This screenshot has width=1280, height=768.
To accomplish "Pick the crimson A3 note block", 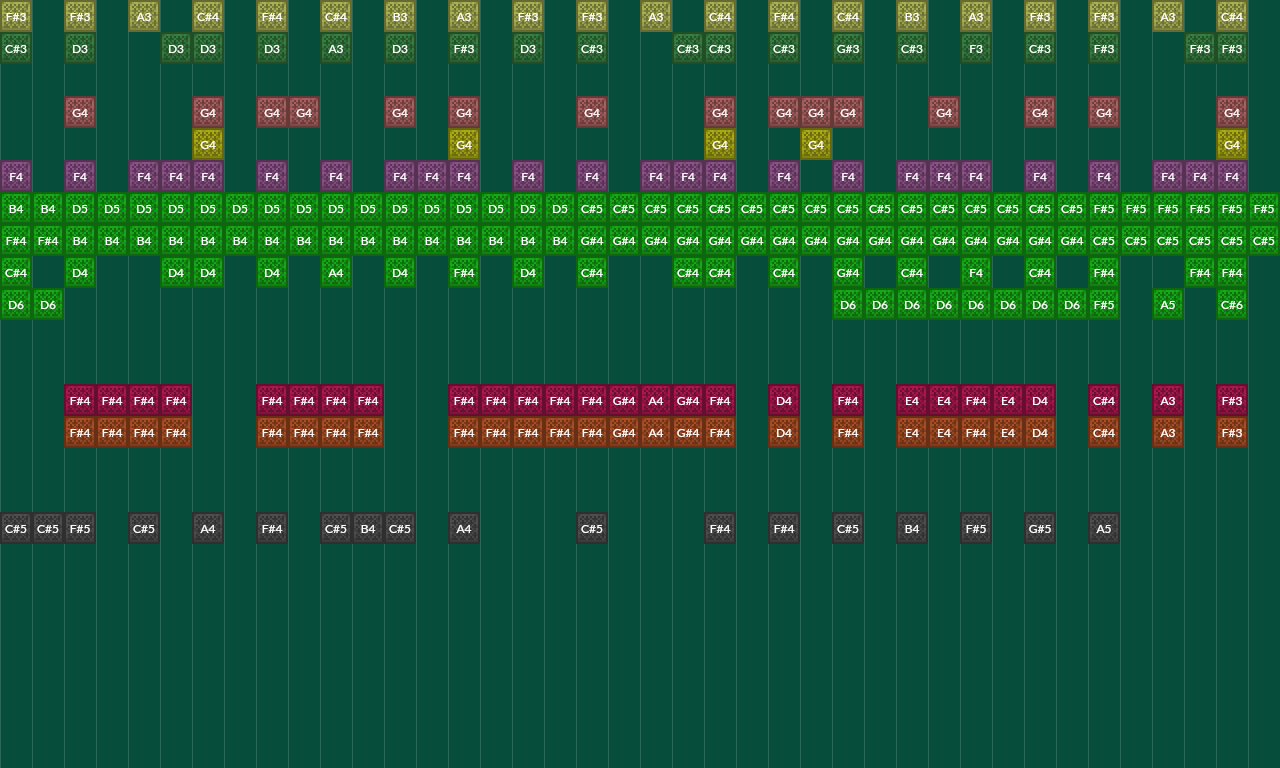I will [x=1168, y=401].
